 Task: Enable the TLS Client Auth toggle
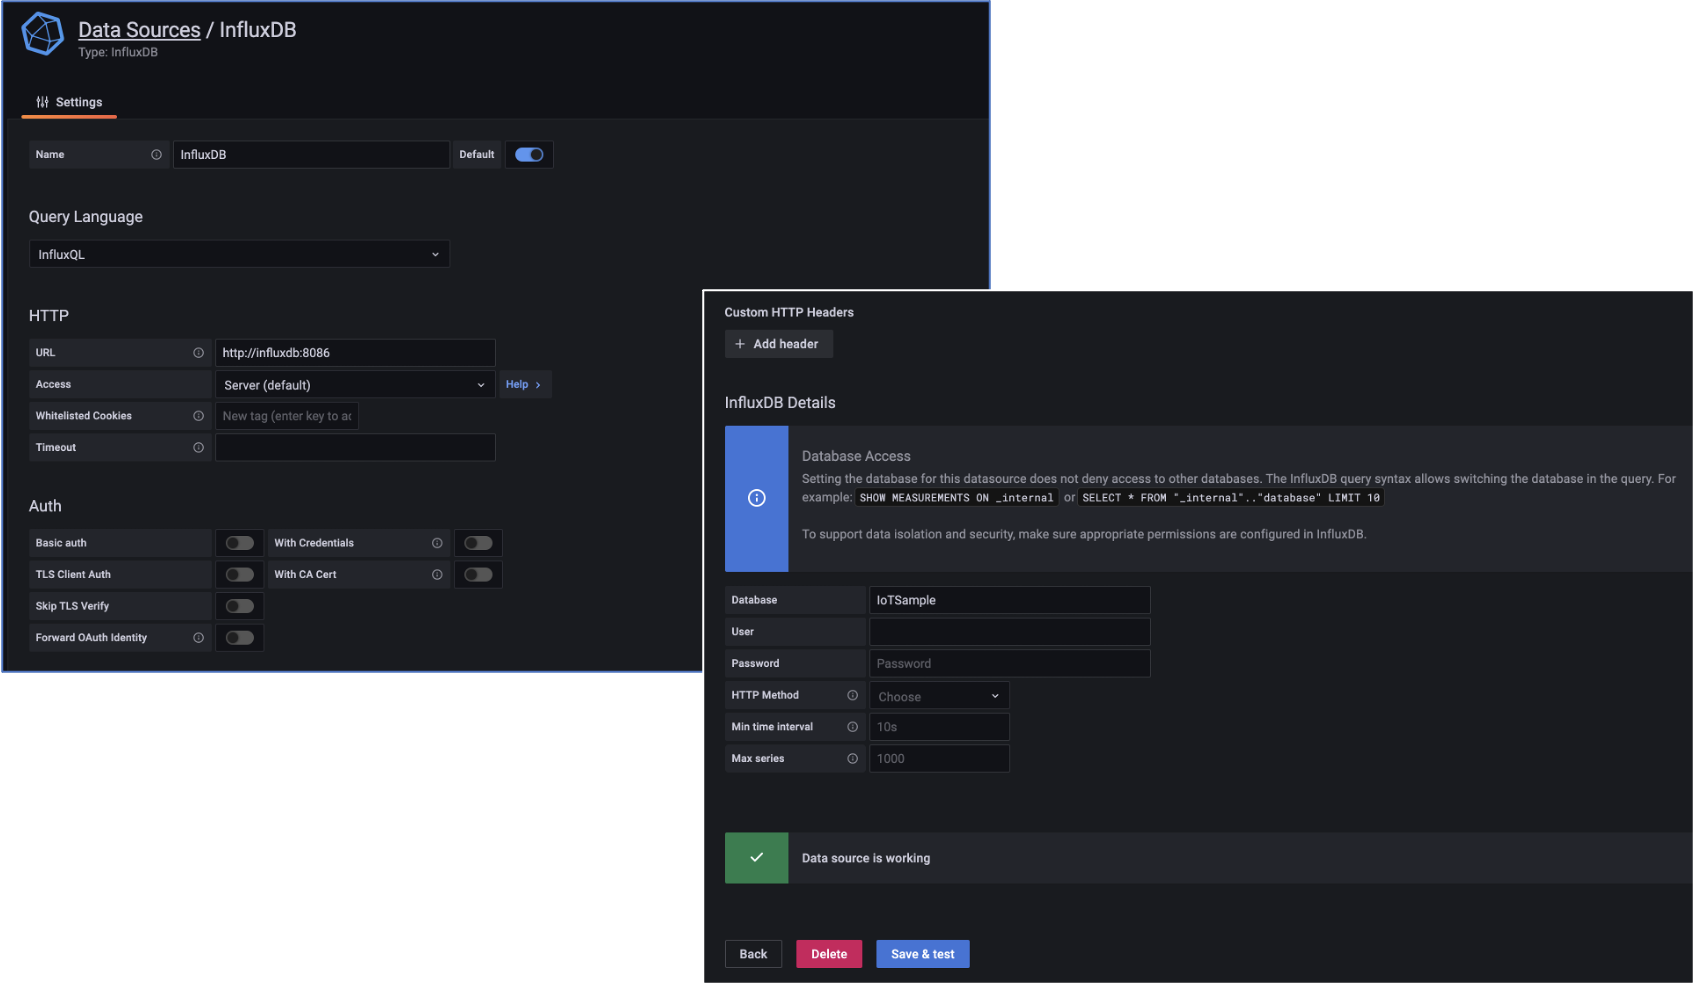tap(240, 575)
